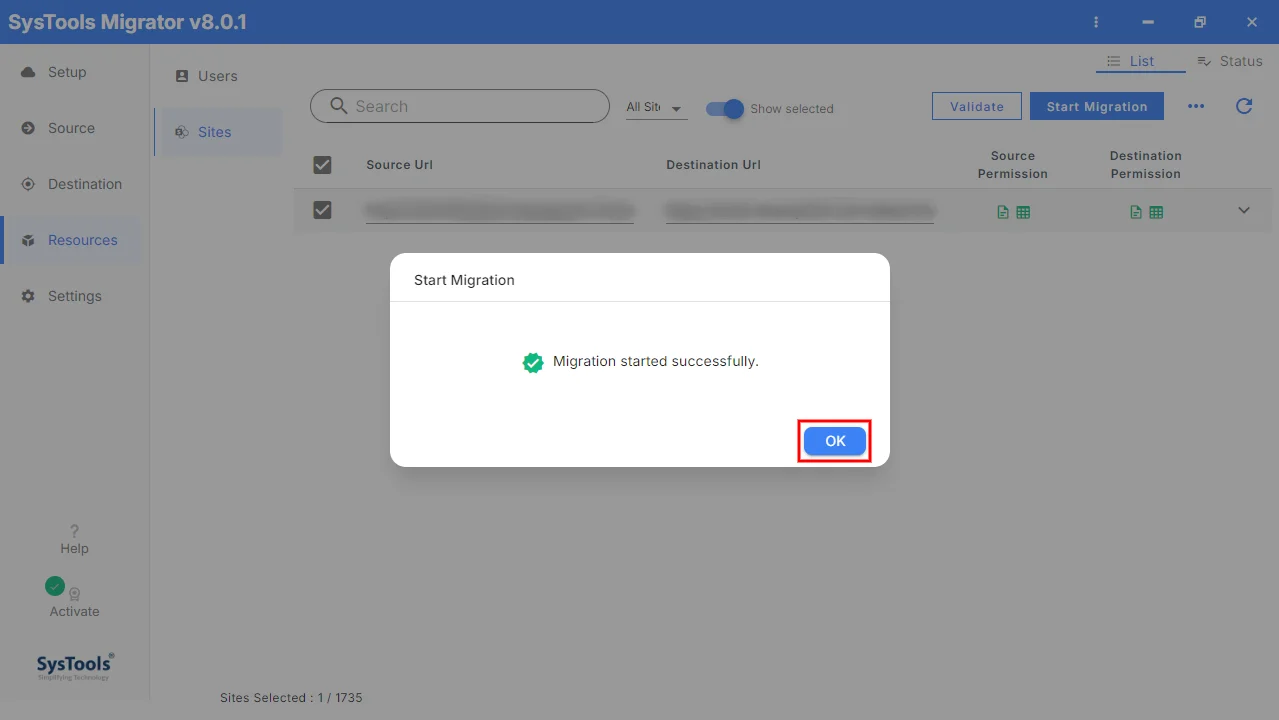Click the Source Permission table icon
This screenshot has width=1279, height=720.
1023,212
